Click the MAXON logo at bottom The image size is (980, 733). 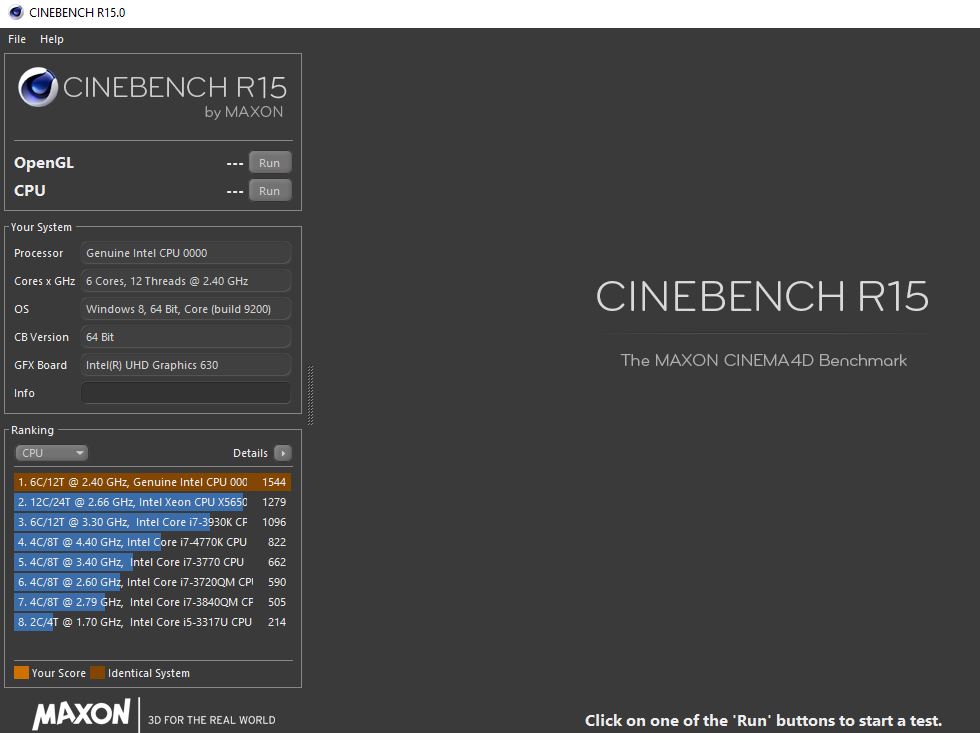pos(81,714)
